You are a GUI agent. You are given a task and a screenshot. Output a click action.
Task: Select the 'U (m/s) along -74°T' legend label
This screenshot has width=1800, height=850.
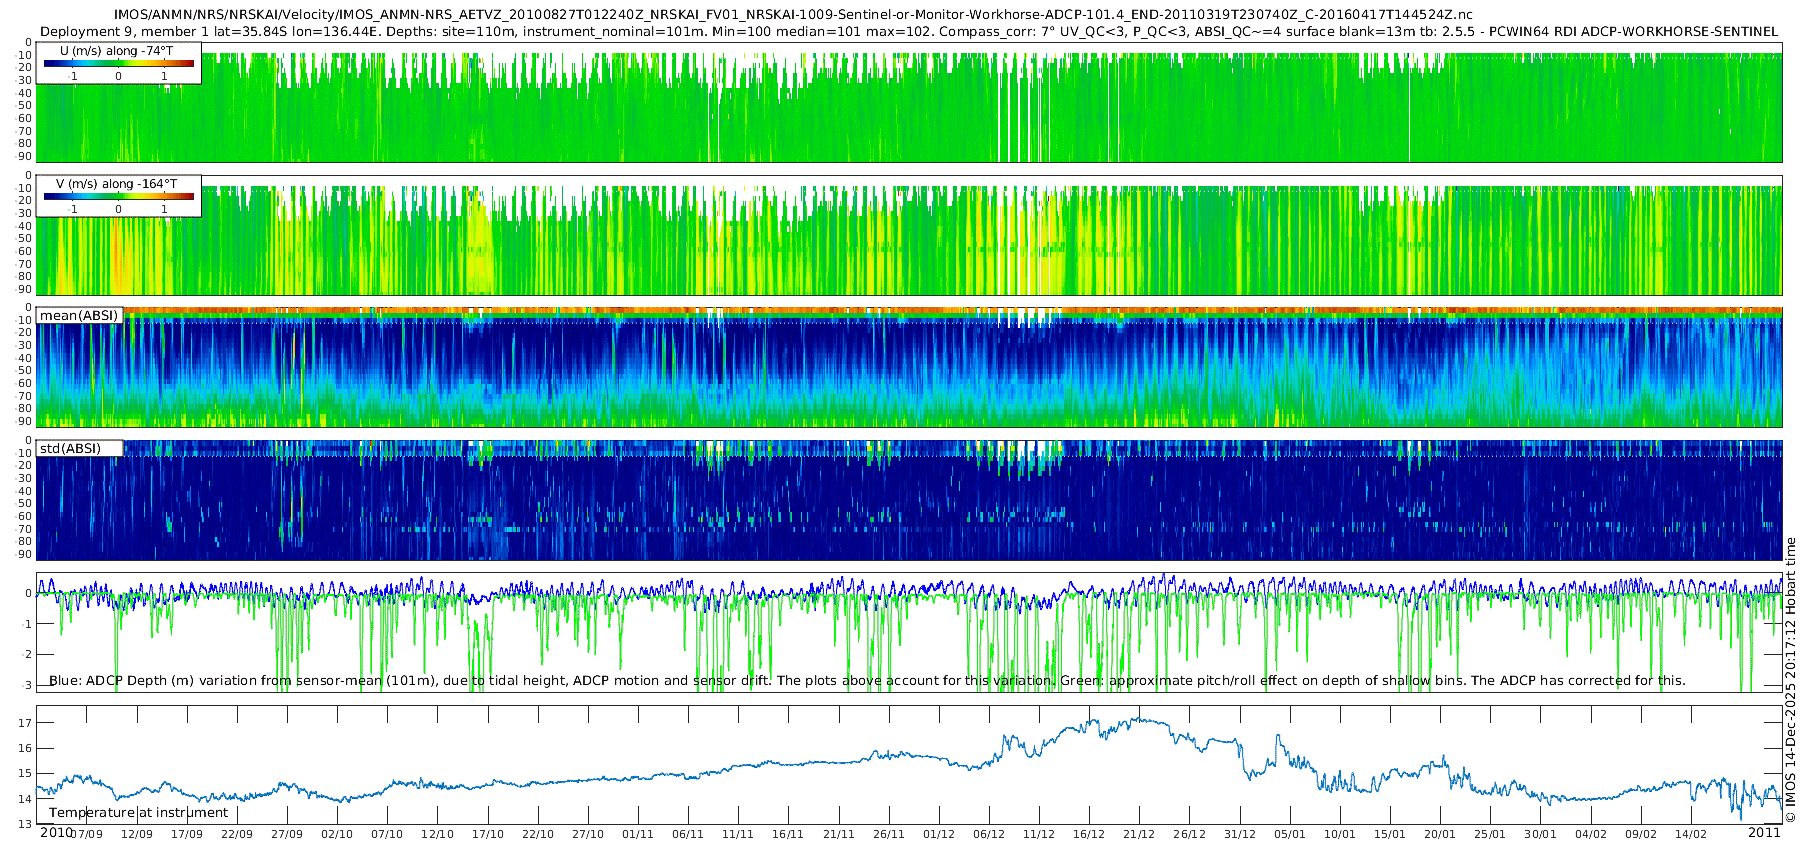point(117,50)
